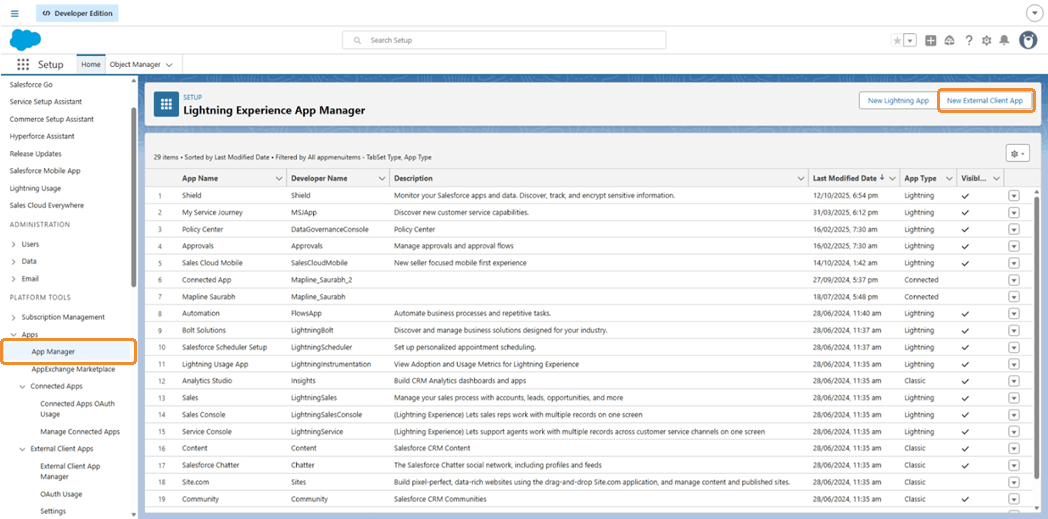Open App Name column menu chevron

tap(279, 178)
